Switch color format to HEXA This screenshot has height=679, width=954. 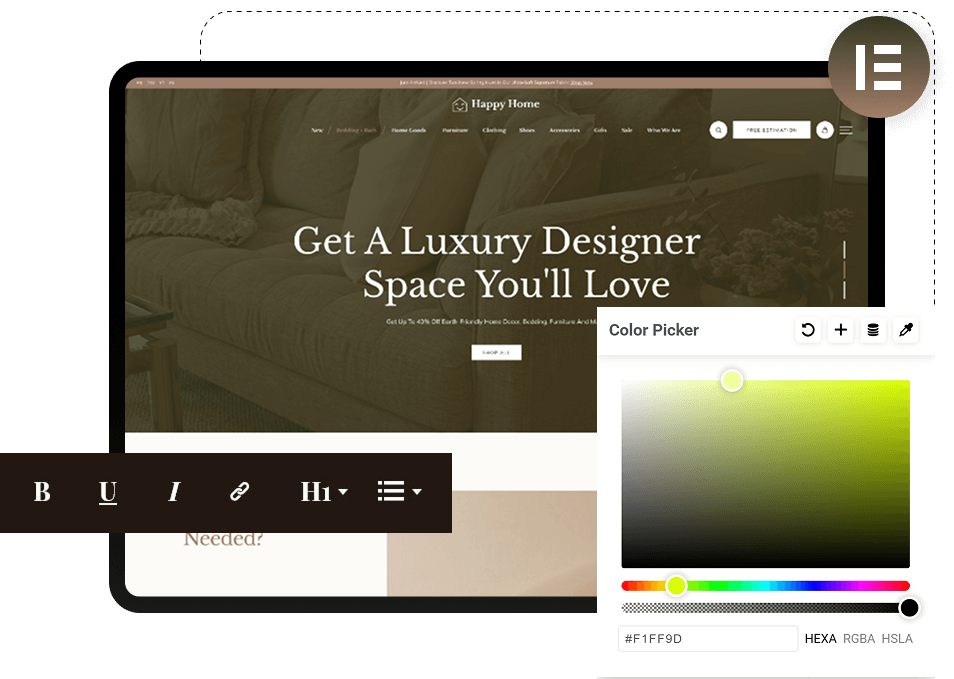820,639
